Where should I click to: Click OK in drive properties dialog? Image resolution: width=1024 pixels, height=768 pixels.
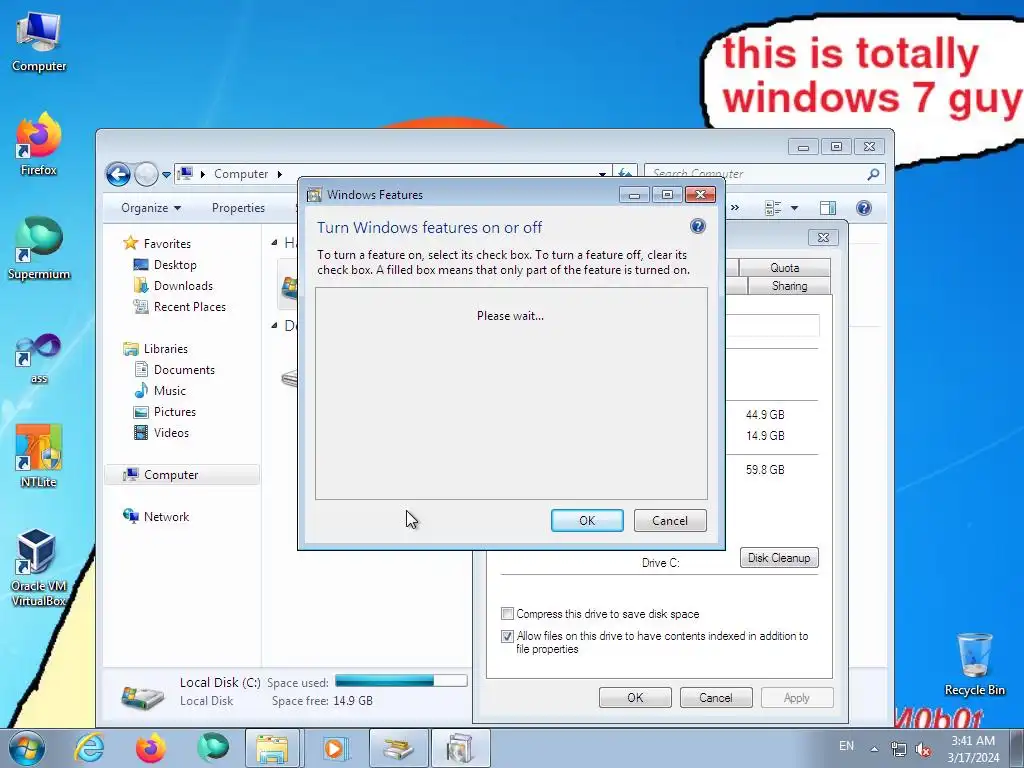pyautogui.click(x=635, y=697)
